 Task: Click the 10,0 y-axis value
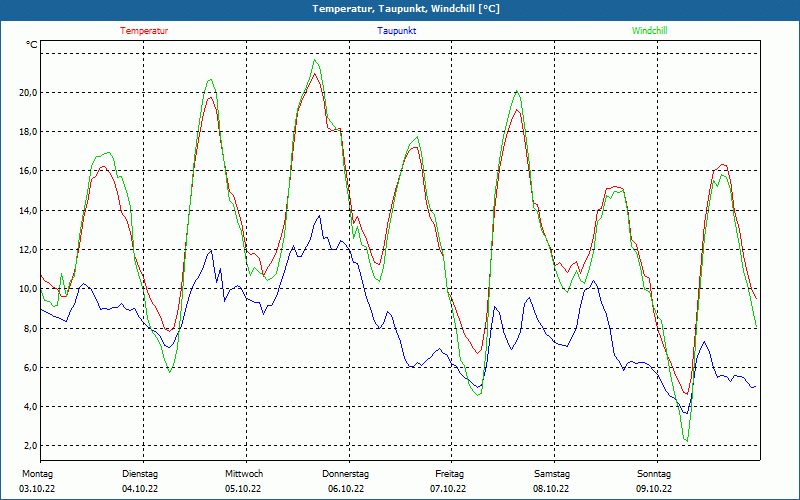coord(29,289)
